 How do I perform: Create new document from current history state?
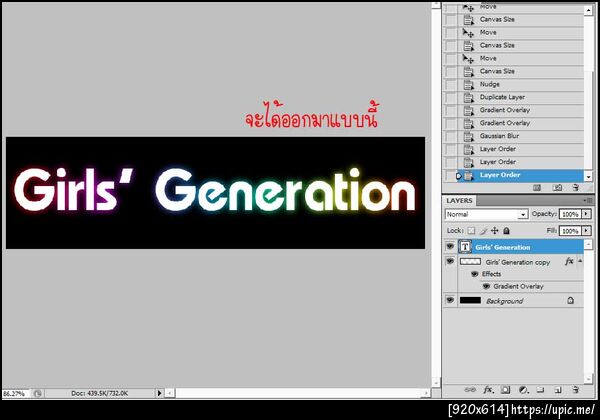tap(537, 187)
